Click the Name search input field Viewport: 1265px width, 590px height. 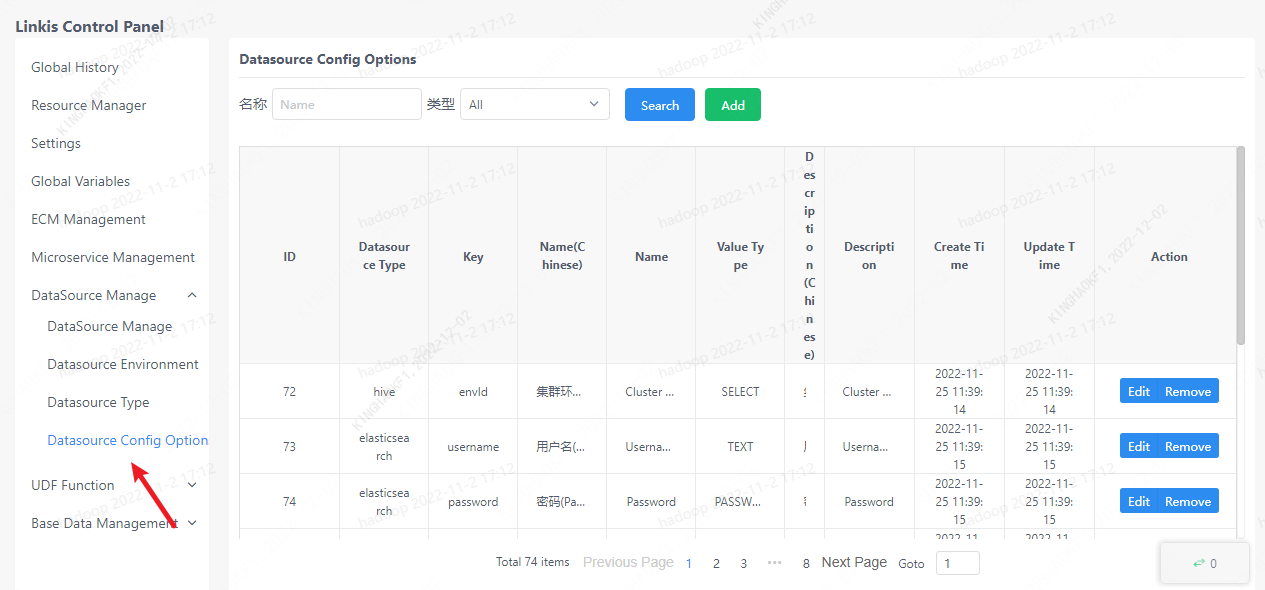[346, 103]
